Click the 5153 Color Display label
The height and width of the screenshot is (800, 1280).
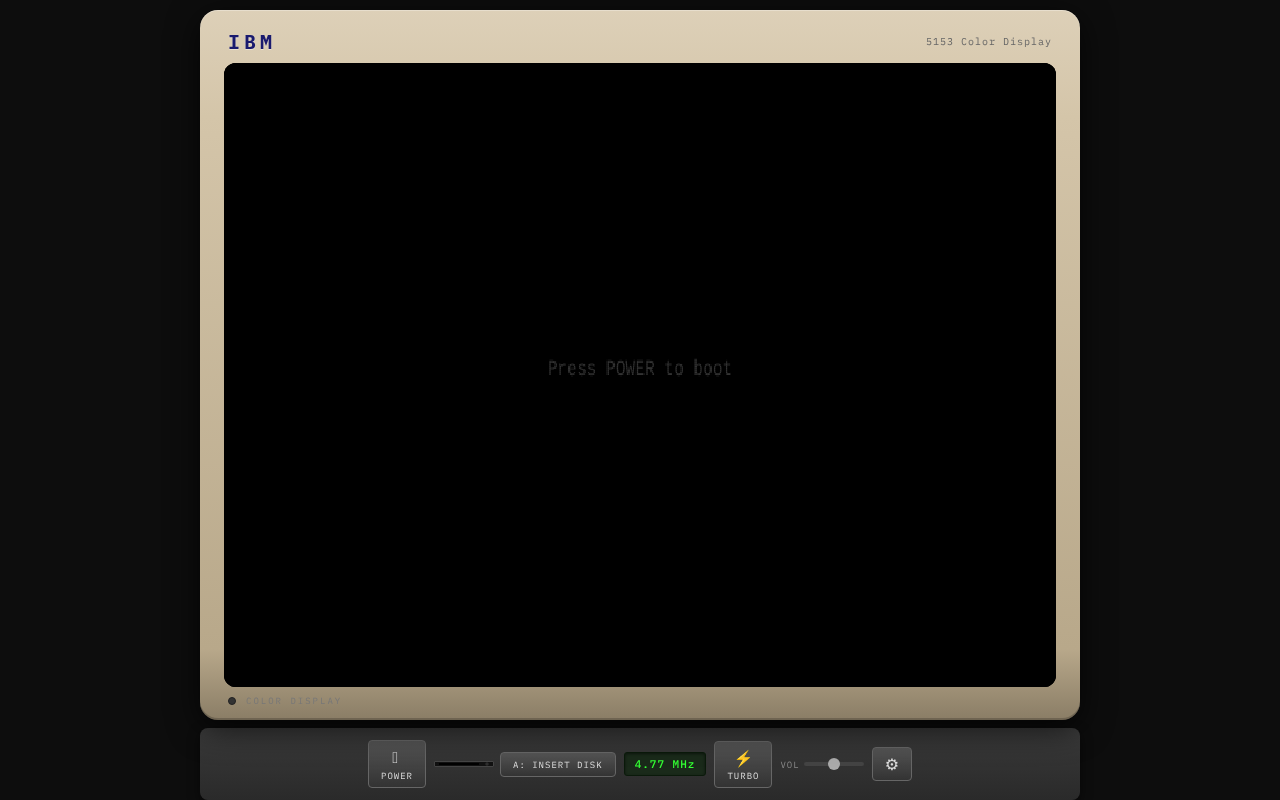(988, 42)
